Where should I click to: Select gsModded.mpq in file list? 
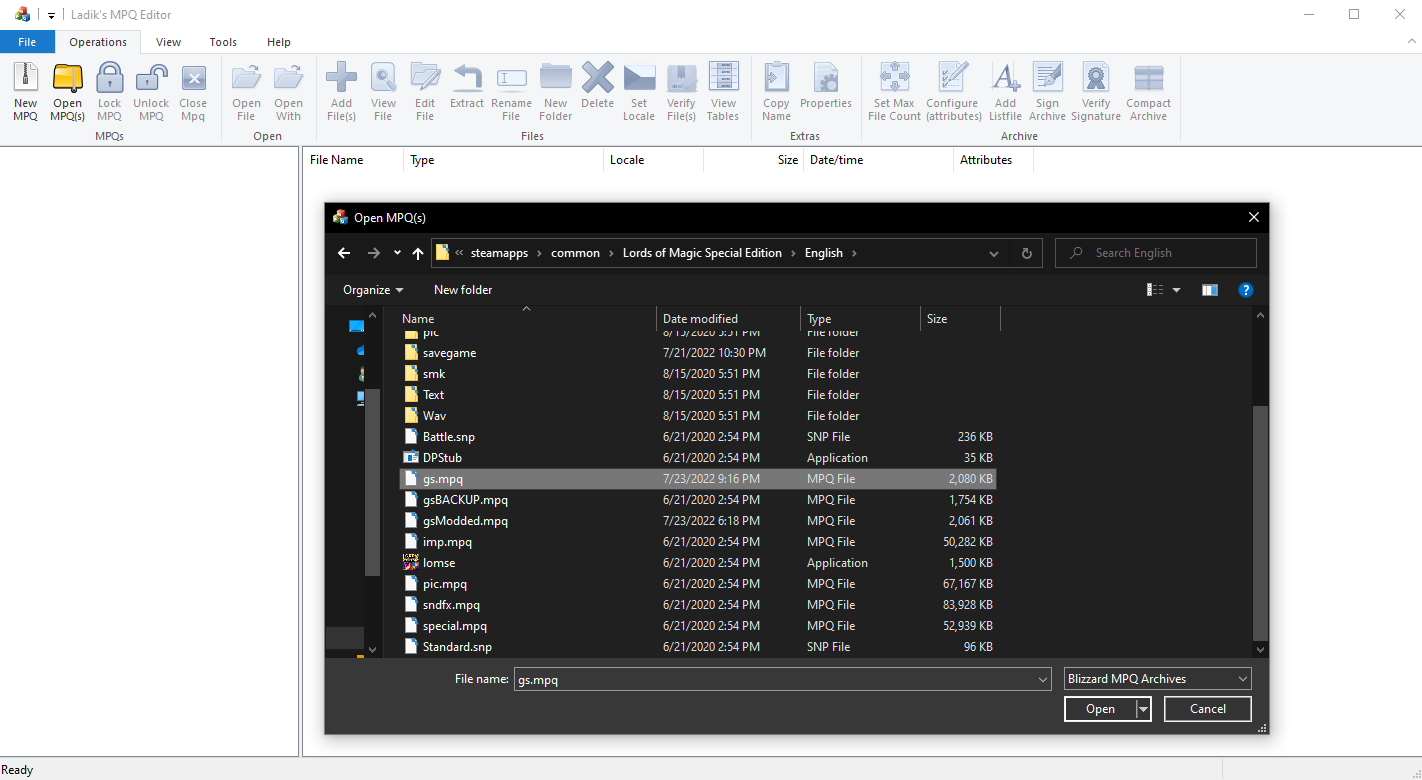(698, 521)
